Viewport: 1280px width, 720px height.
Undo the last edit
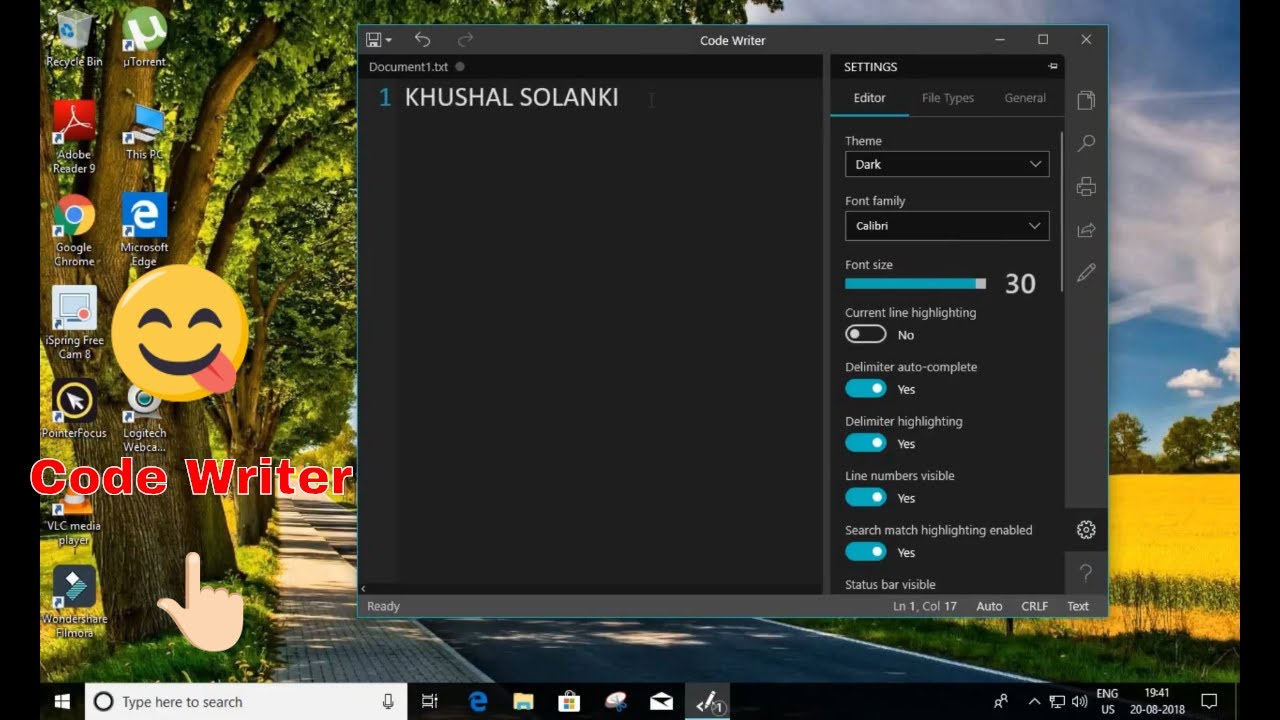pyautogui.click(x=422, y=40)
